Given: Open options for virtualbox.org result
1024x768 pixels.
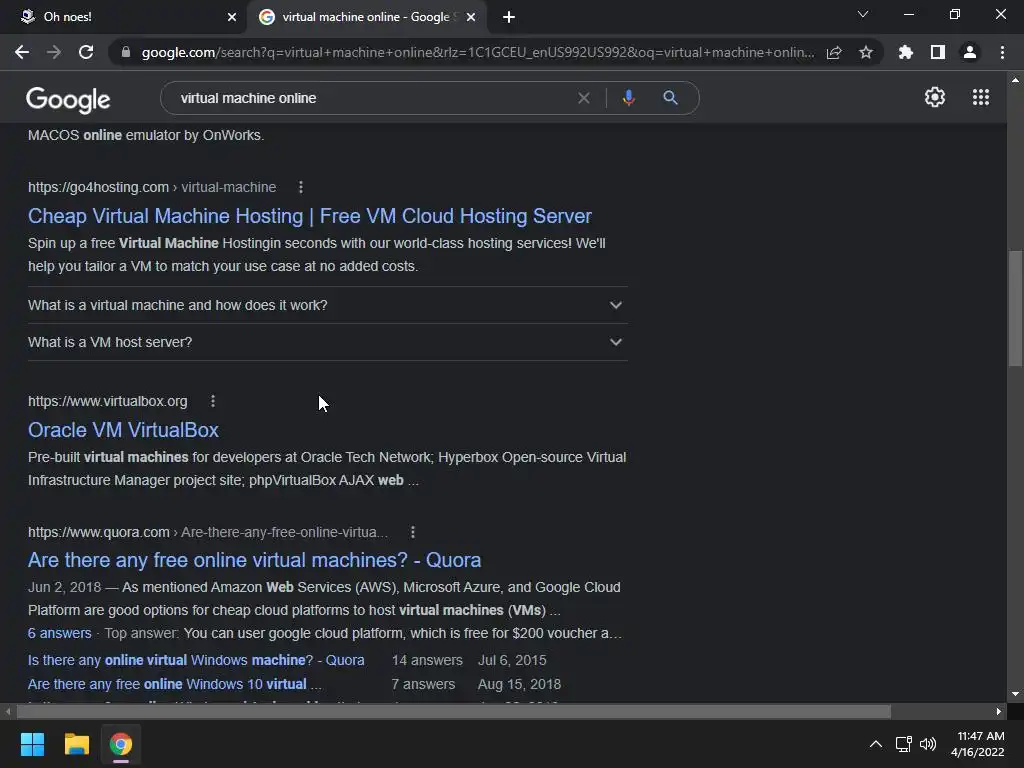Looking at the screenshot, I should click(213, 401).
